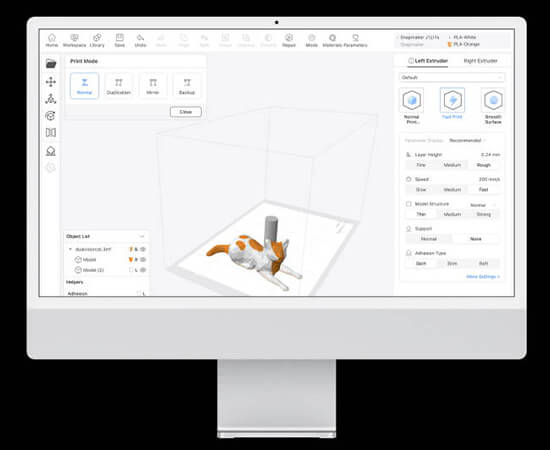Set Speed to Fast

[x=484, y=189]
